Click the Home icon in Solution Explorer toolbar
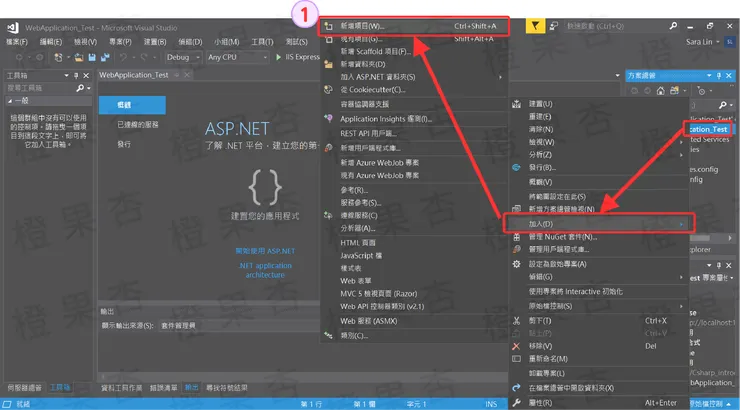The image size is (740, 410). pos(661,91)
